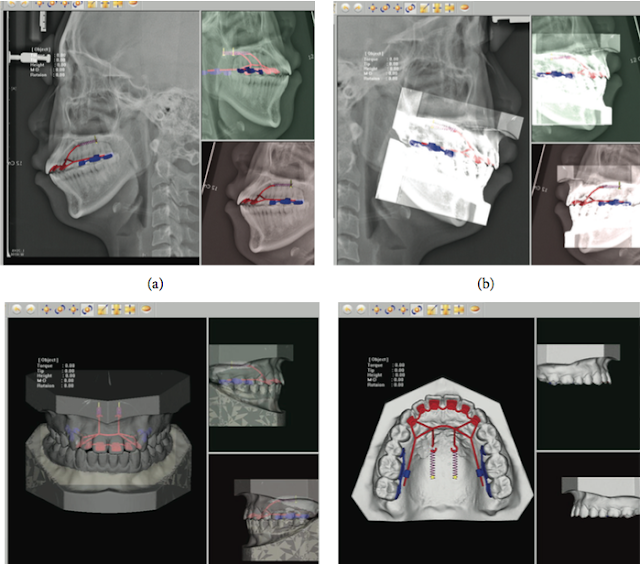Screen dimensions: 640x564
Task: Select lower side bite view beside frontal model
Action: click(x=263, y=508)
